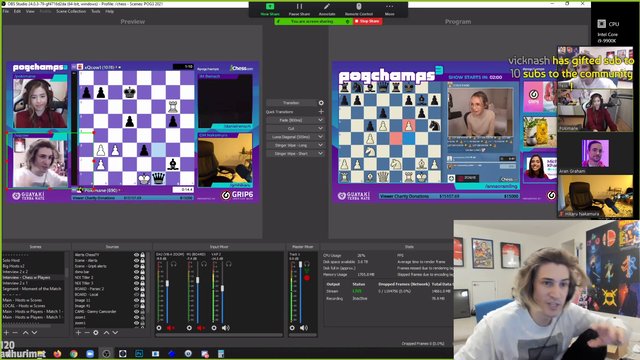Click the ZOOM channel volume fader
Screen dimensions: 640x360
(167, 283)
